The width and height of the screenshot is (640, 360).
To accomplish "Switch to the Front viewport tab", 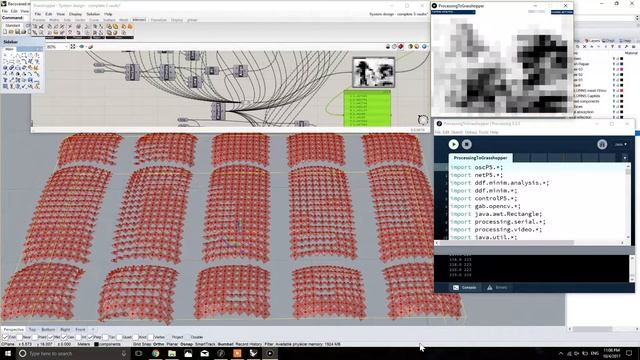I will coord(80,329).
